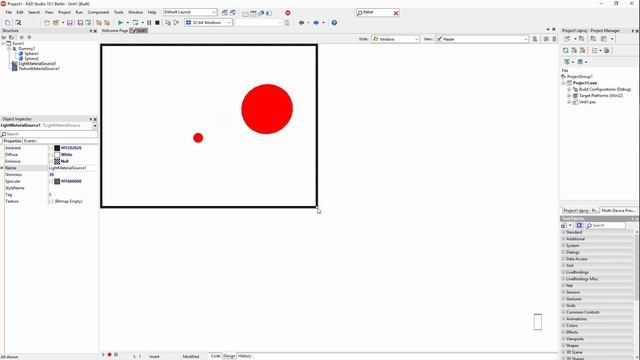Select Unit1.pas in Project Manager

click(x=587, y=102)
